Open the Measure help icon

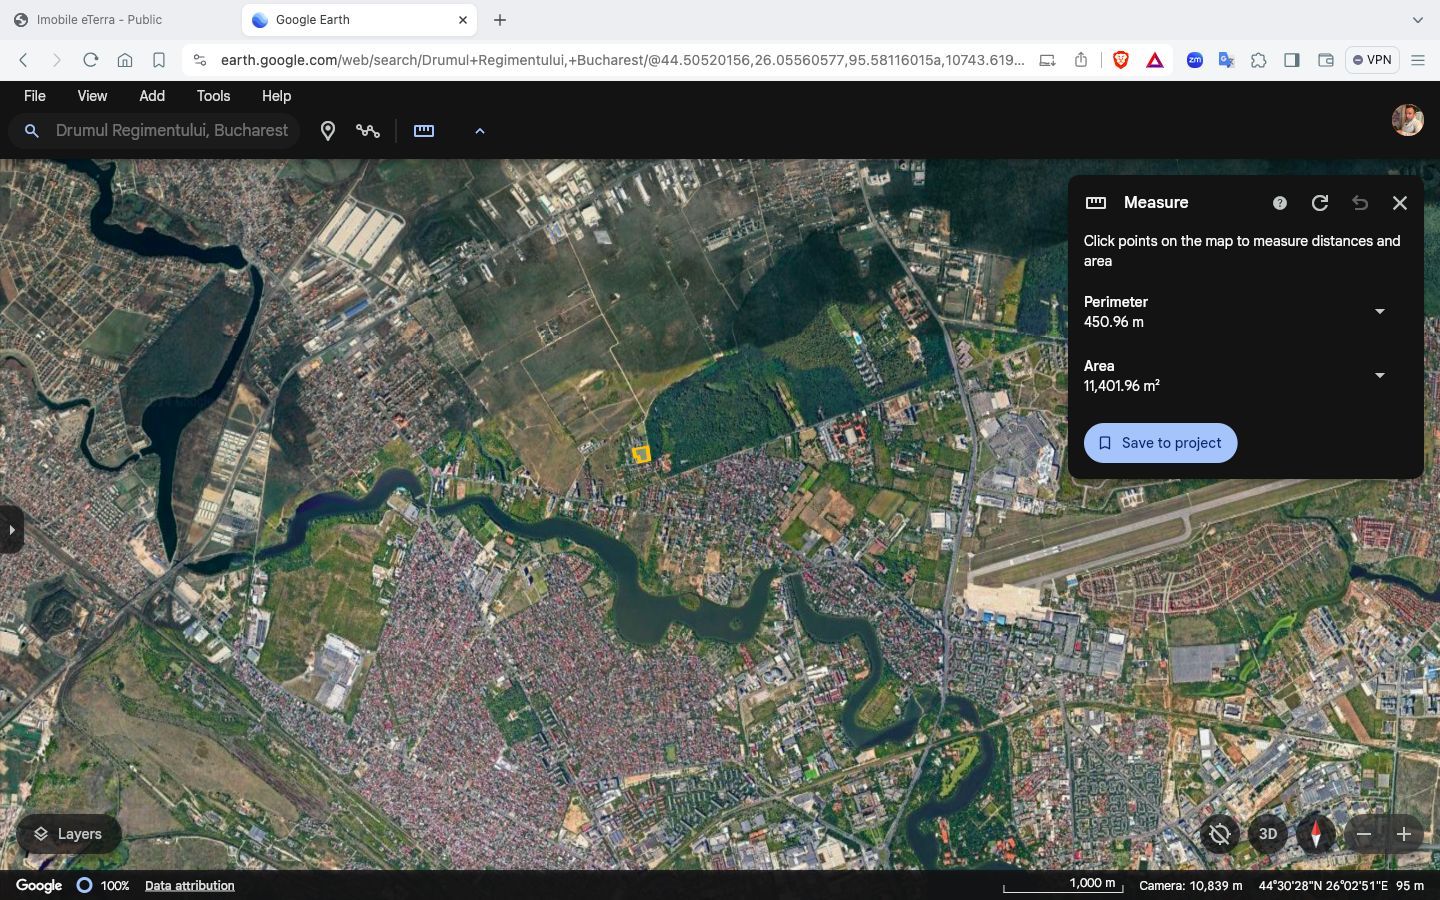click(1279, 203)
